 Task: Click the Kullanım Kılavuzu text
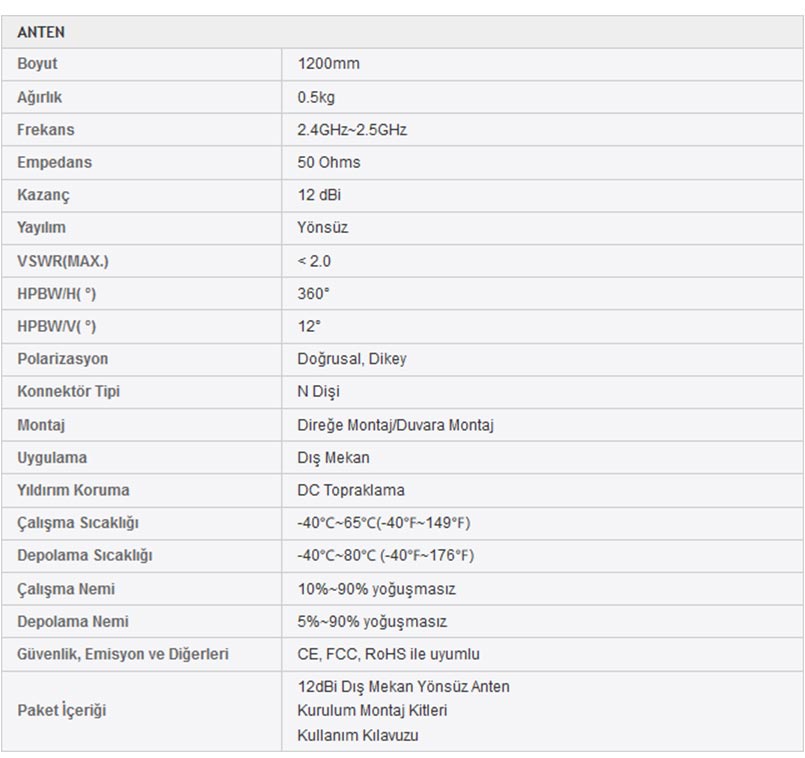(x=357, y=735)
